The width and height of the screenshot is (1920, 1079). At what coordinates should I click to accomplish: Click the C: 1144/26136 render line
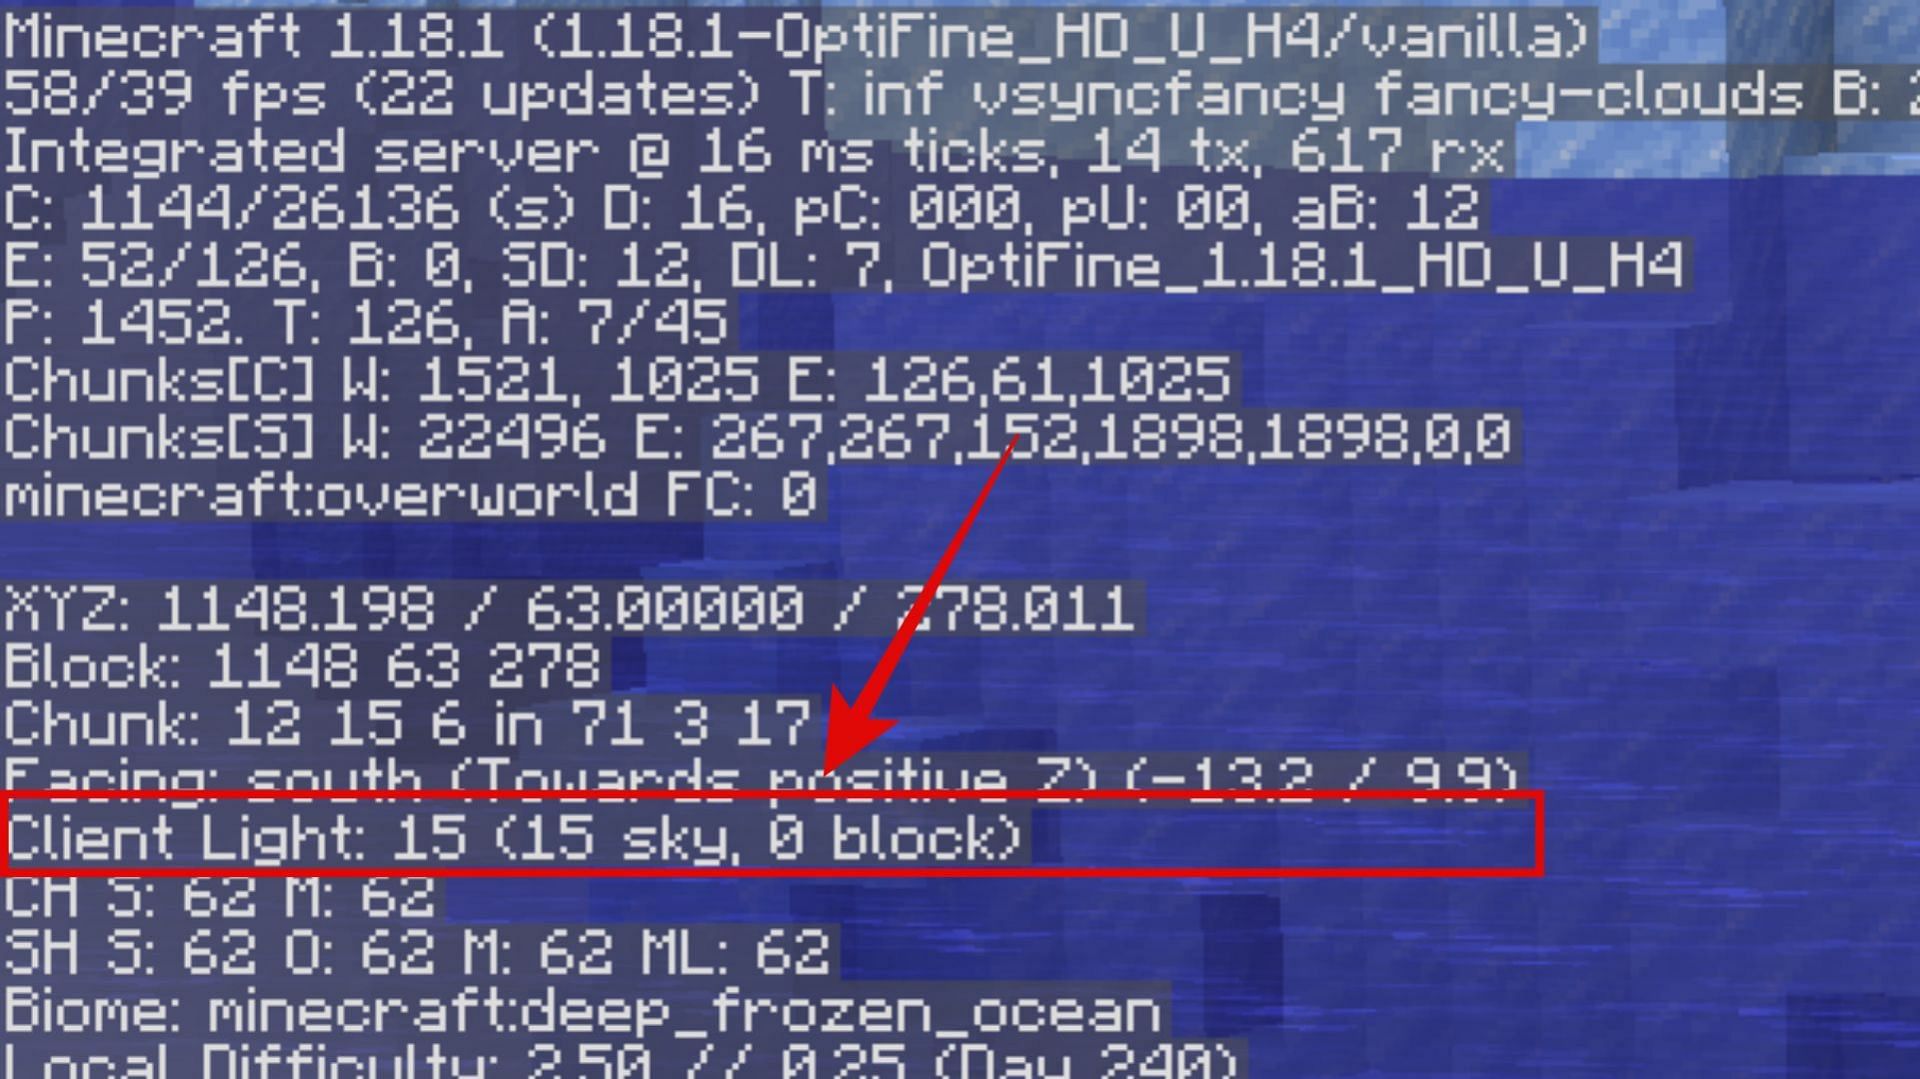point(741,209)
